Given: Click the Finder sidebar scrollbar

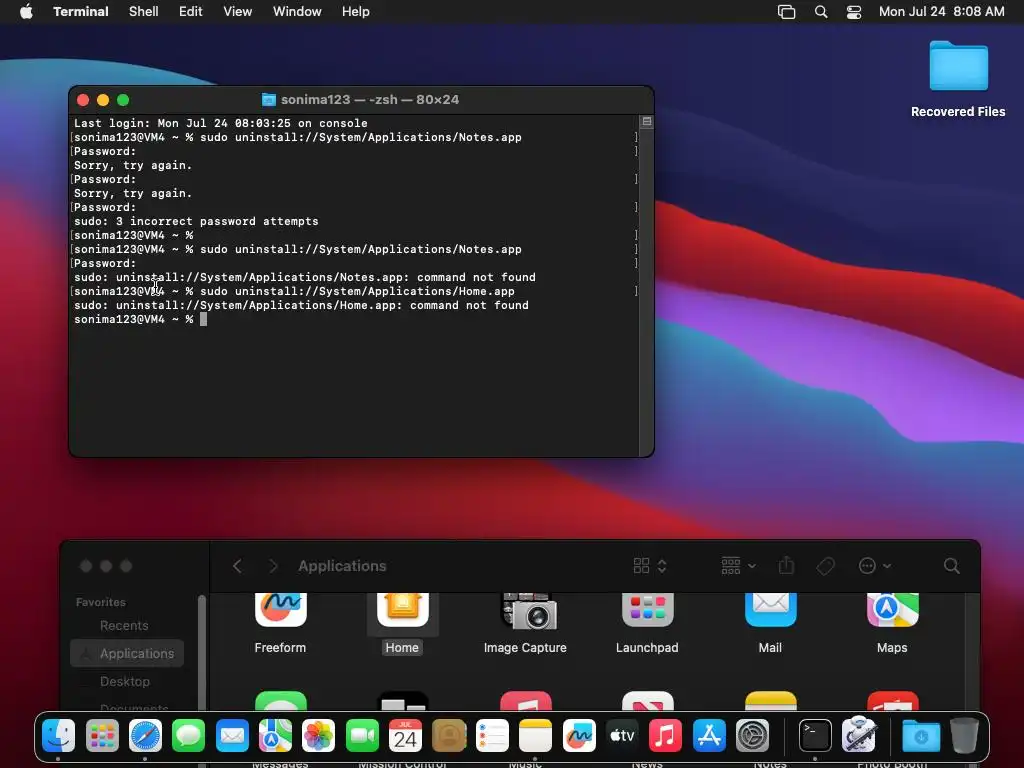Looking at the screenshot, I should [x=202, y=653].
